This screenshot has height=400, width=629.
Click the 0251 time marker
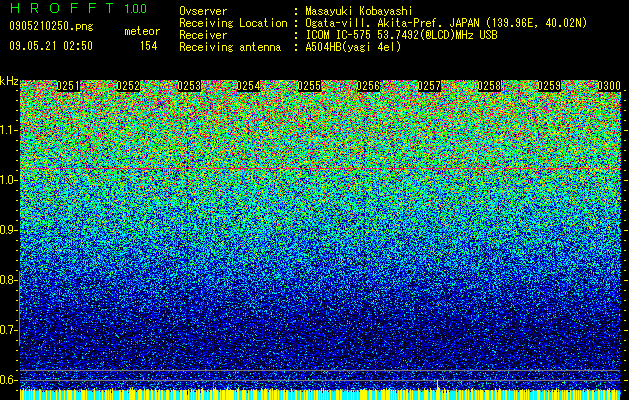click(x=68, y=86)
